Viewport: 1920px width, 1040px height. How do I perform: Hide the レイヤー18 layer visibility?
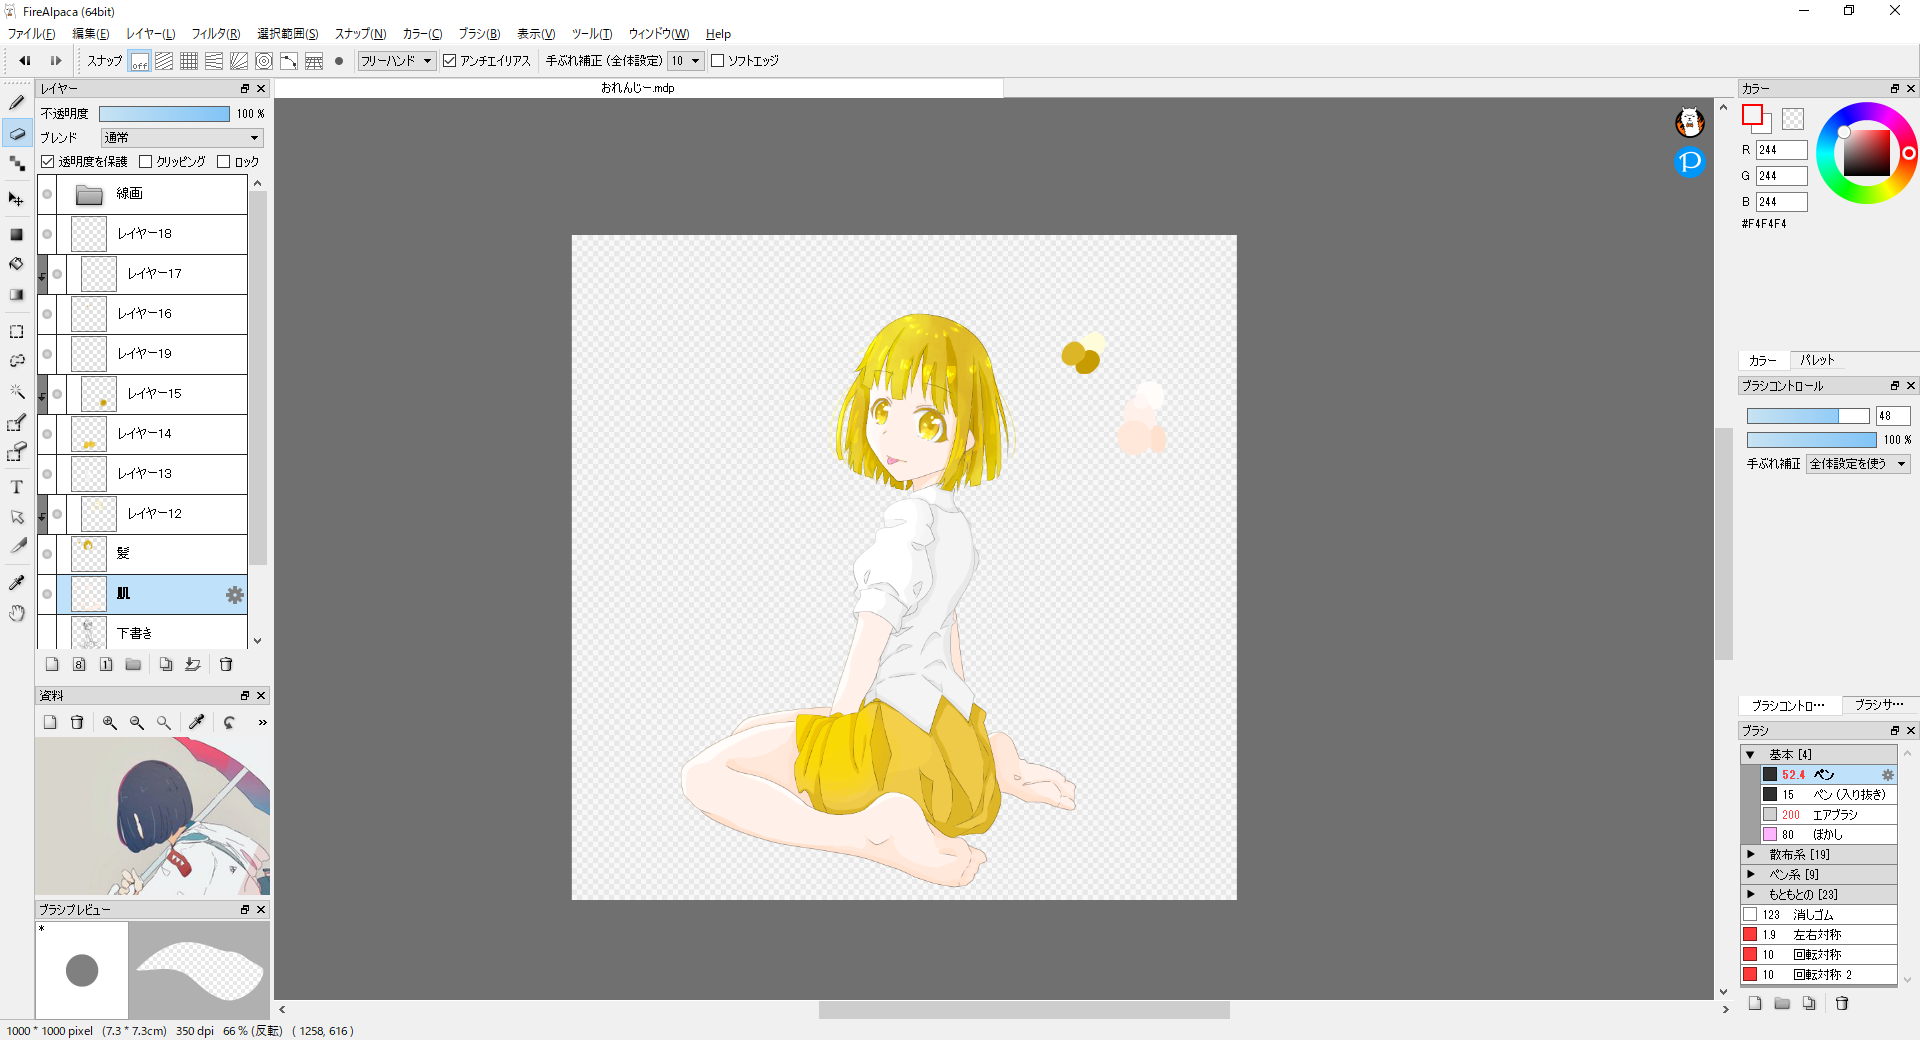(47, 234)
